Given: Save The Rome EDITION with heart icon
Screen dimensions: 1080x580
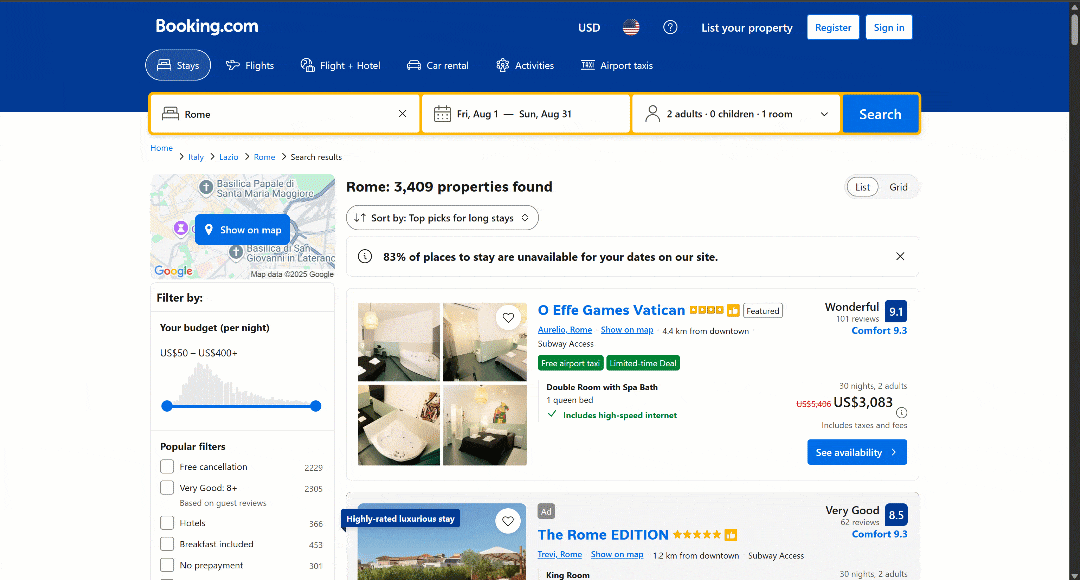Looking at the screenshot, I should pyautogui.click(x=508, y=521).
